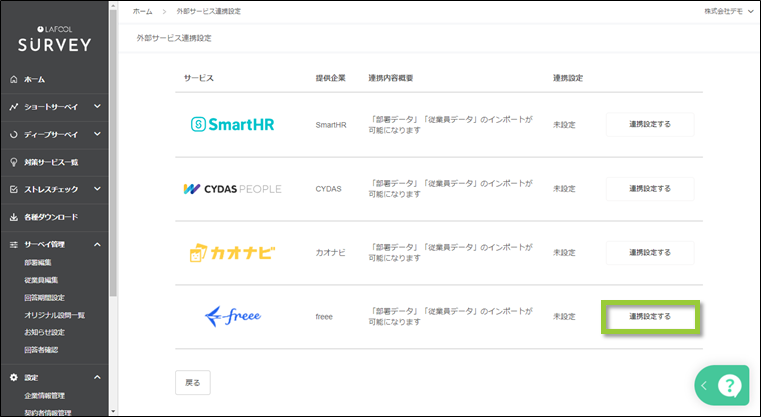Open 部署編集 in the sidebar
Viewport: 761px width, 417px height.
click(41, 262)
